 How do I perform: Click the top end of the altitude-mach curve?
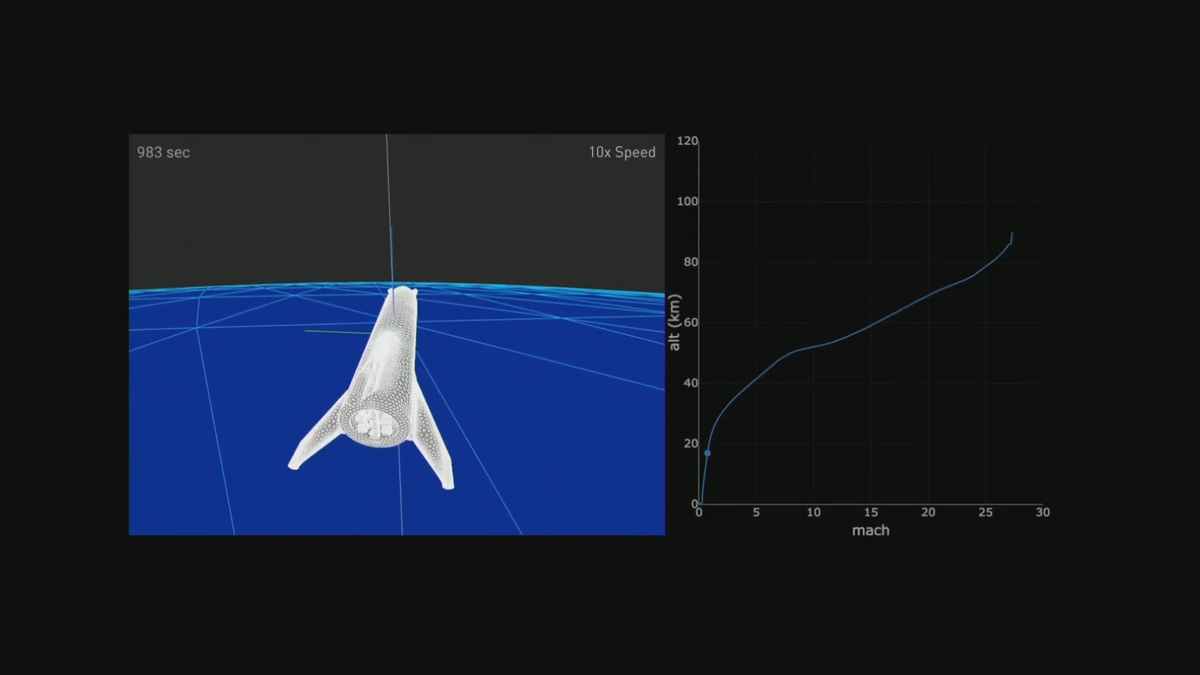[1011, 233]
